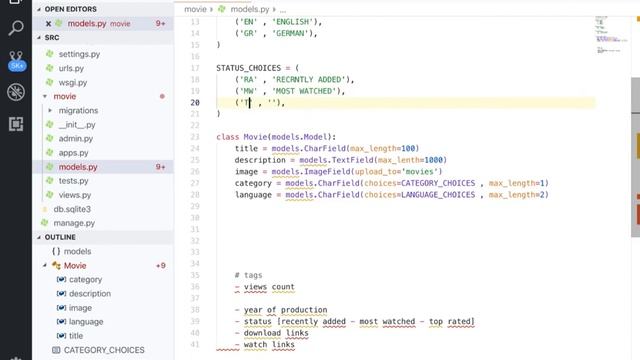Click 'download links' note line
The height and width of the screenshot is (360, 640).
pyautogui.click(x=271, y=333)
